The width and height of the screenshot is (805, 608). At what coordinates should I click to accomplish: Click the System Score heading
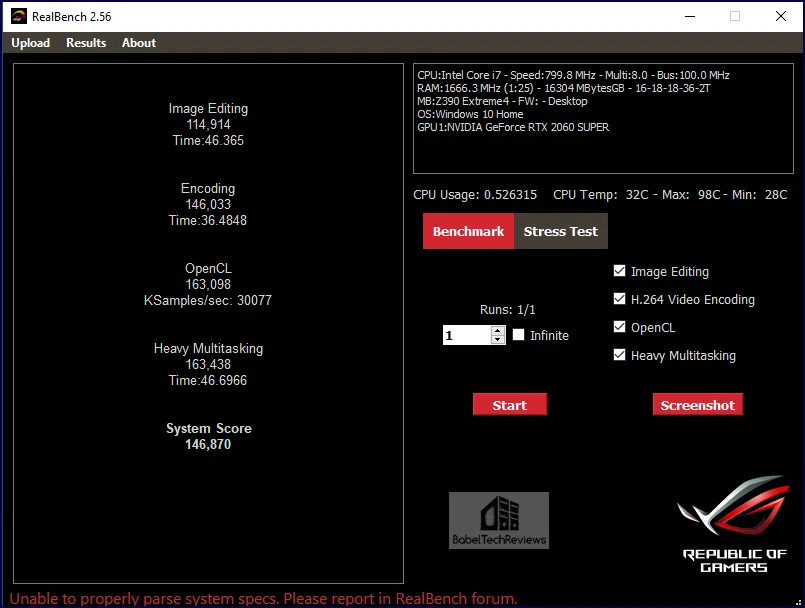tap(208, 428)
